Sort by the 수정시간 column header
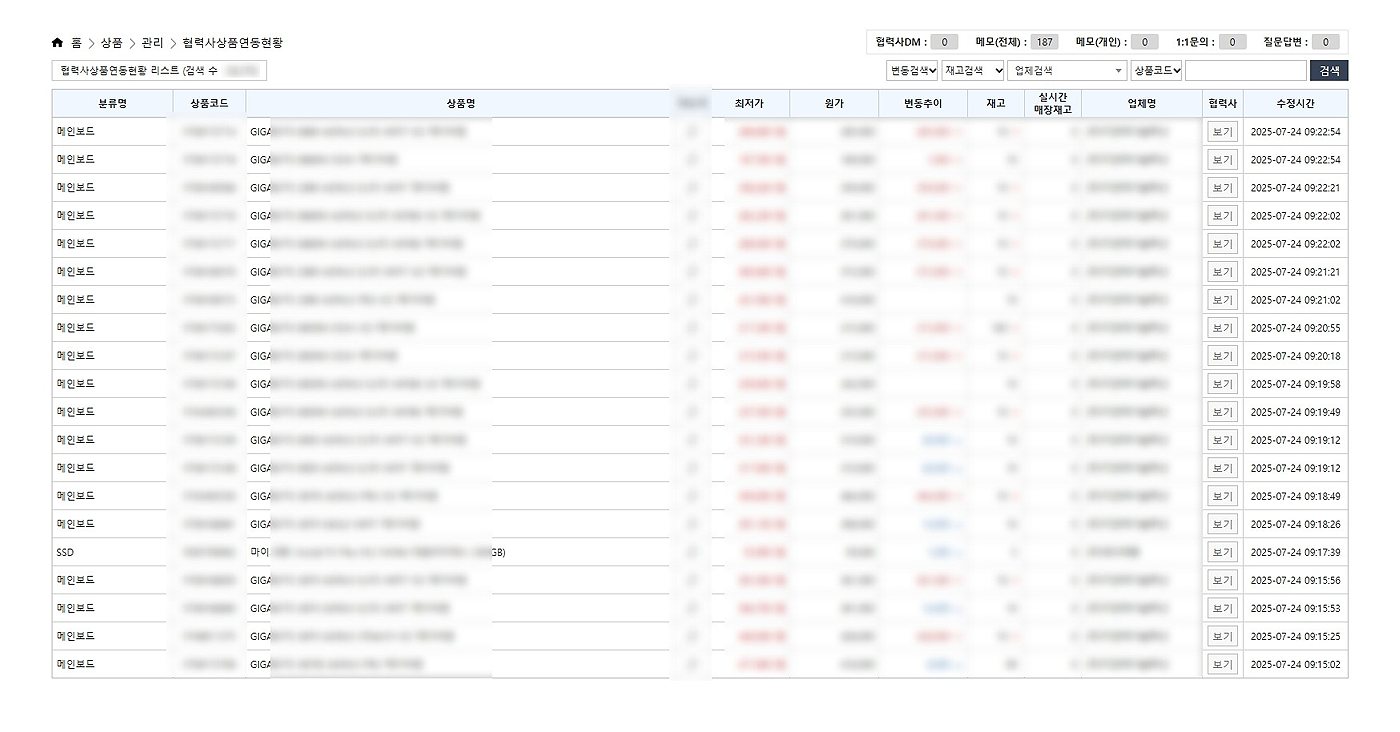The width and height of the screenshot is (1400, 732). 1295,104
